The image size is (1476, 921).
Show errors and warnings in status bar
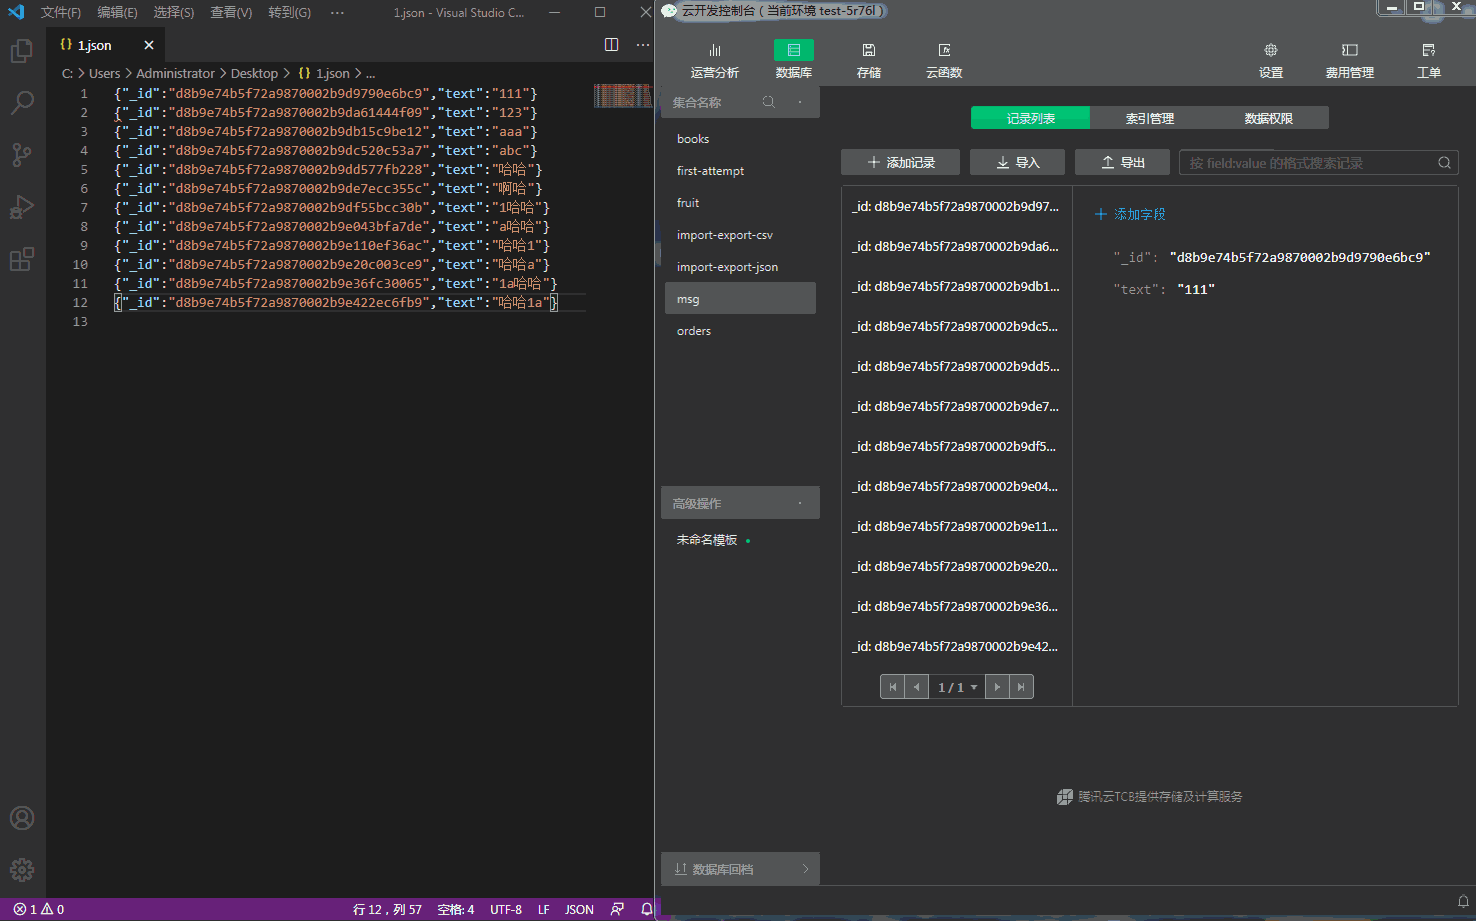point(39,909)
